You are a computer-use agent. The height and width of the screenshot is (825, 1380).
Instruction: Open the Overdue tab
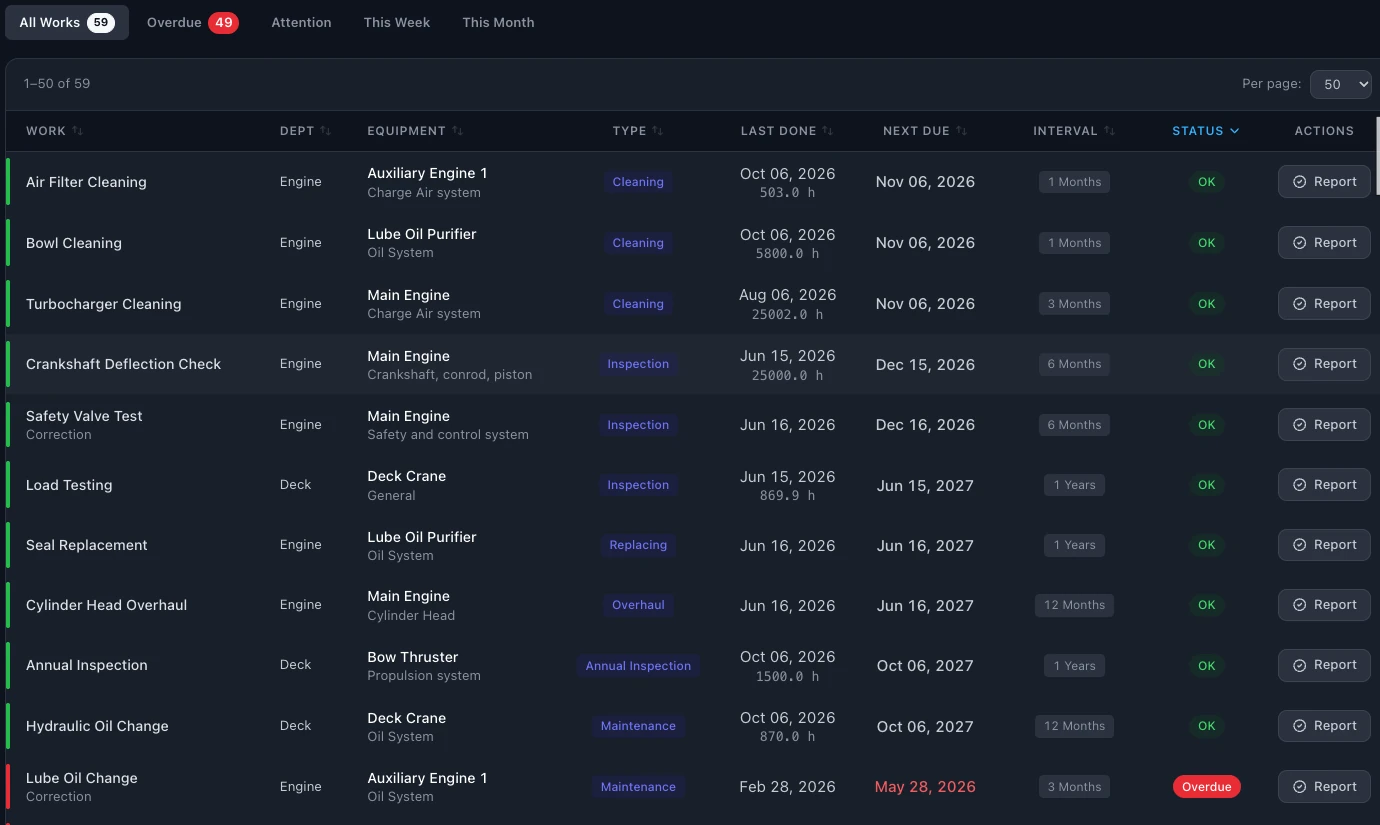[192, 22]
